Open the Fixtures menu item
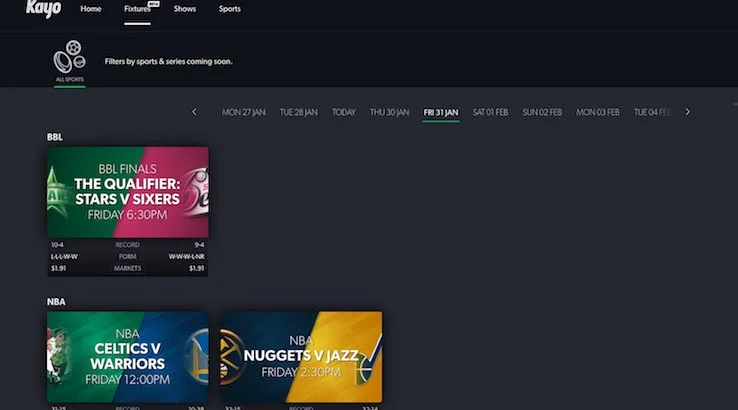 (137, 9)
